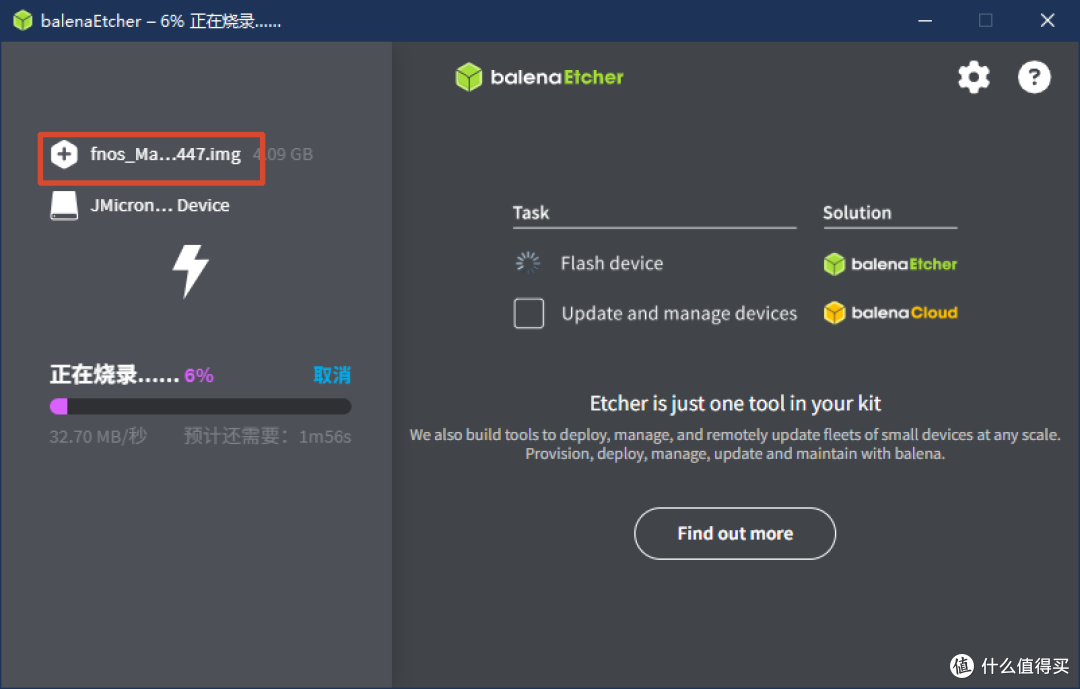Tick the Update and manage devices checkbox

(528, 313)
